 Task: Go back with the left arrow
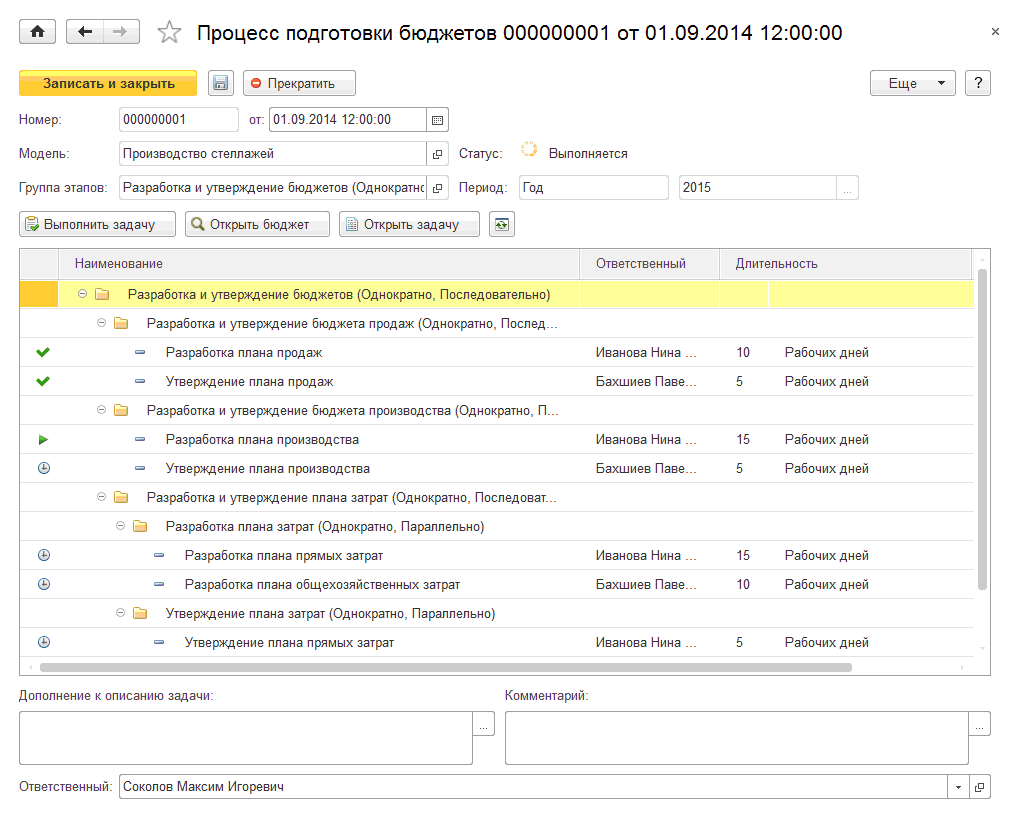tap(85, 32)
